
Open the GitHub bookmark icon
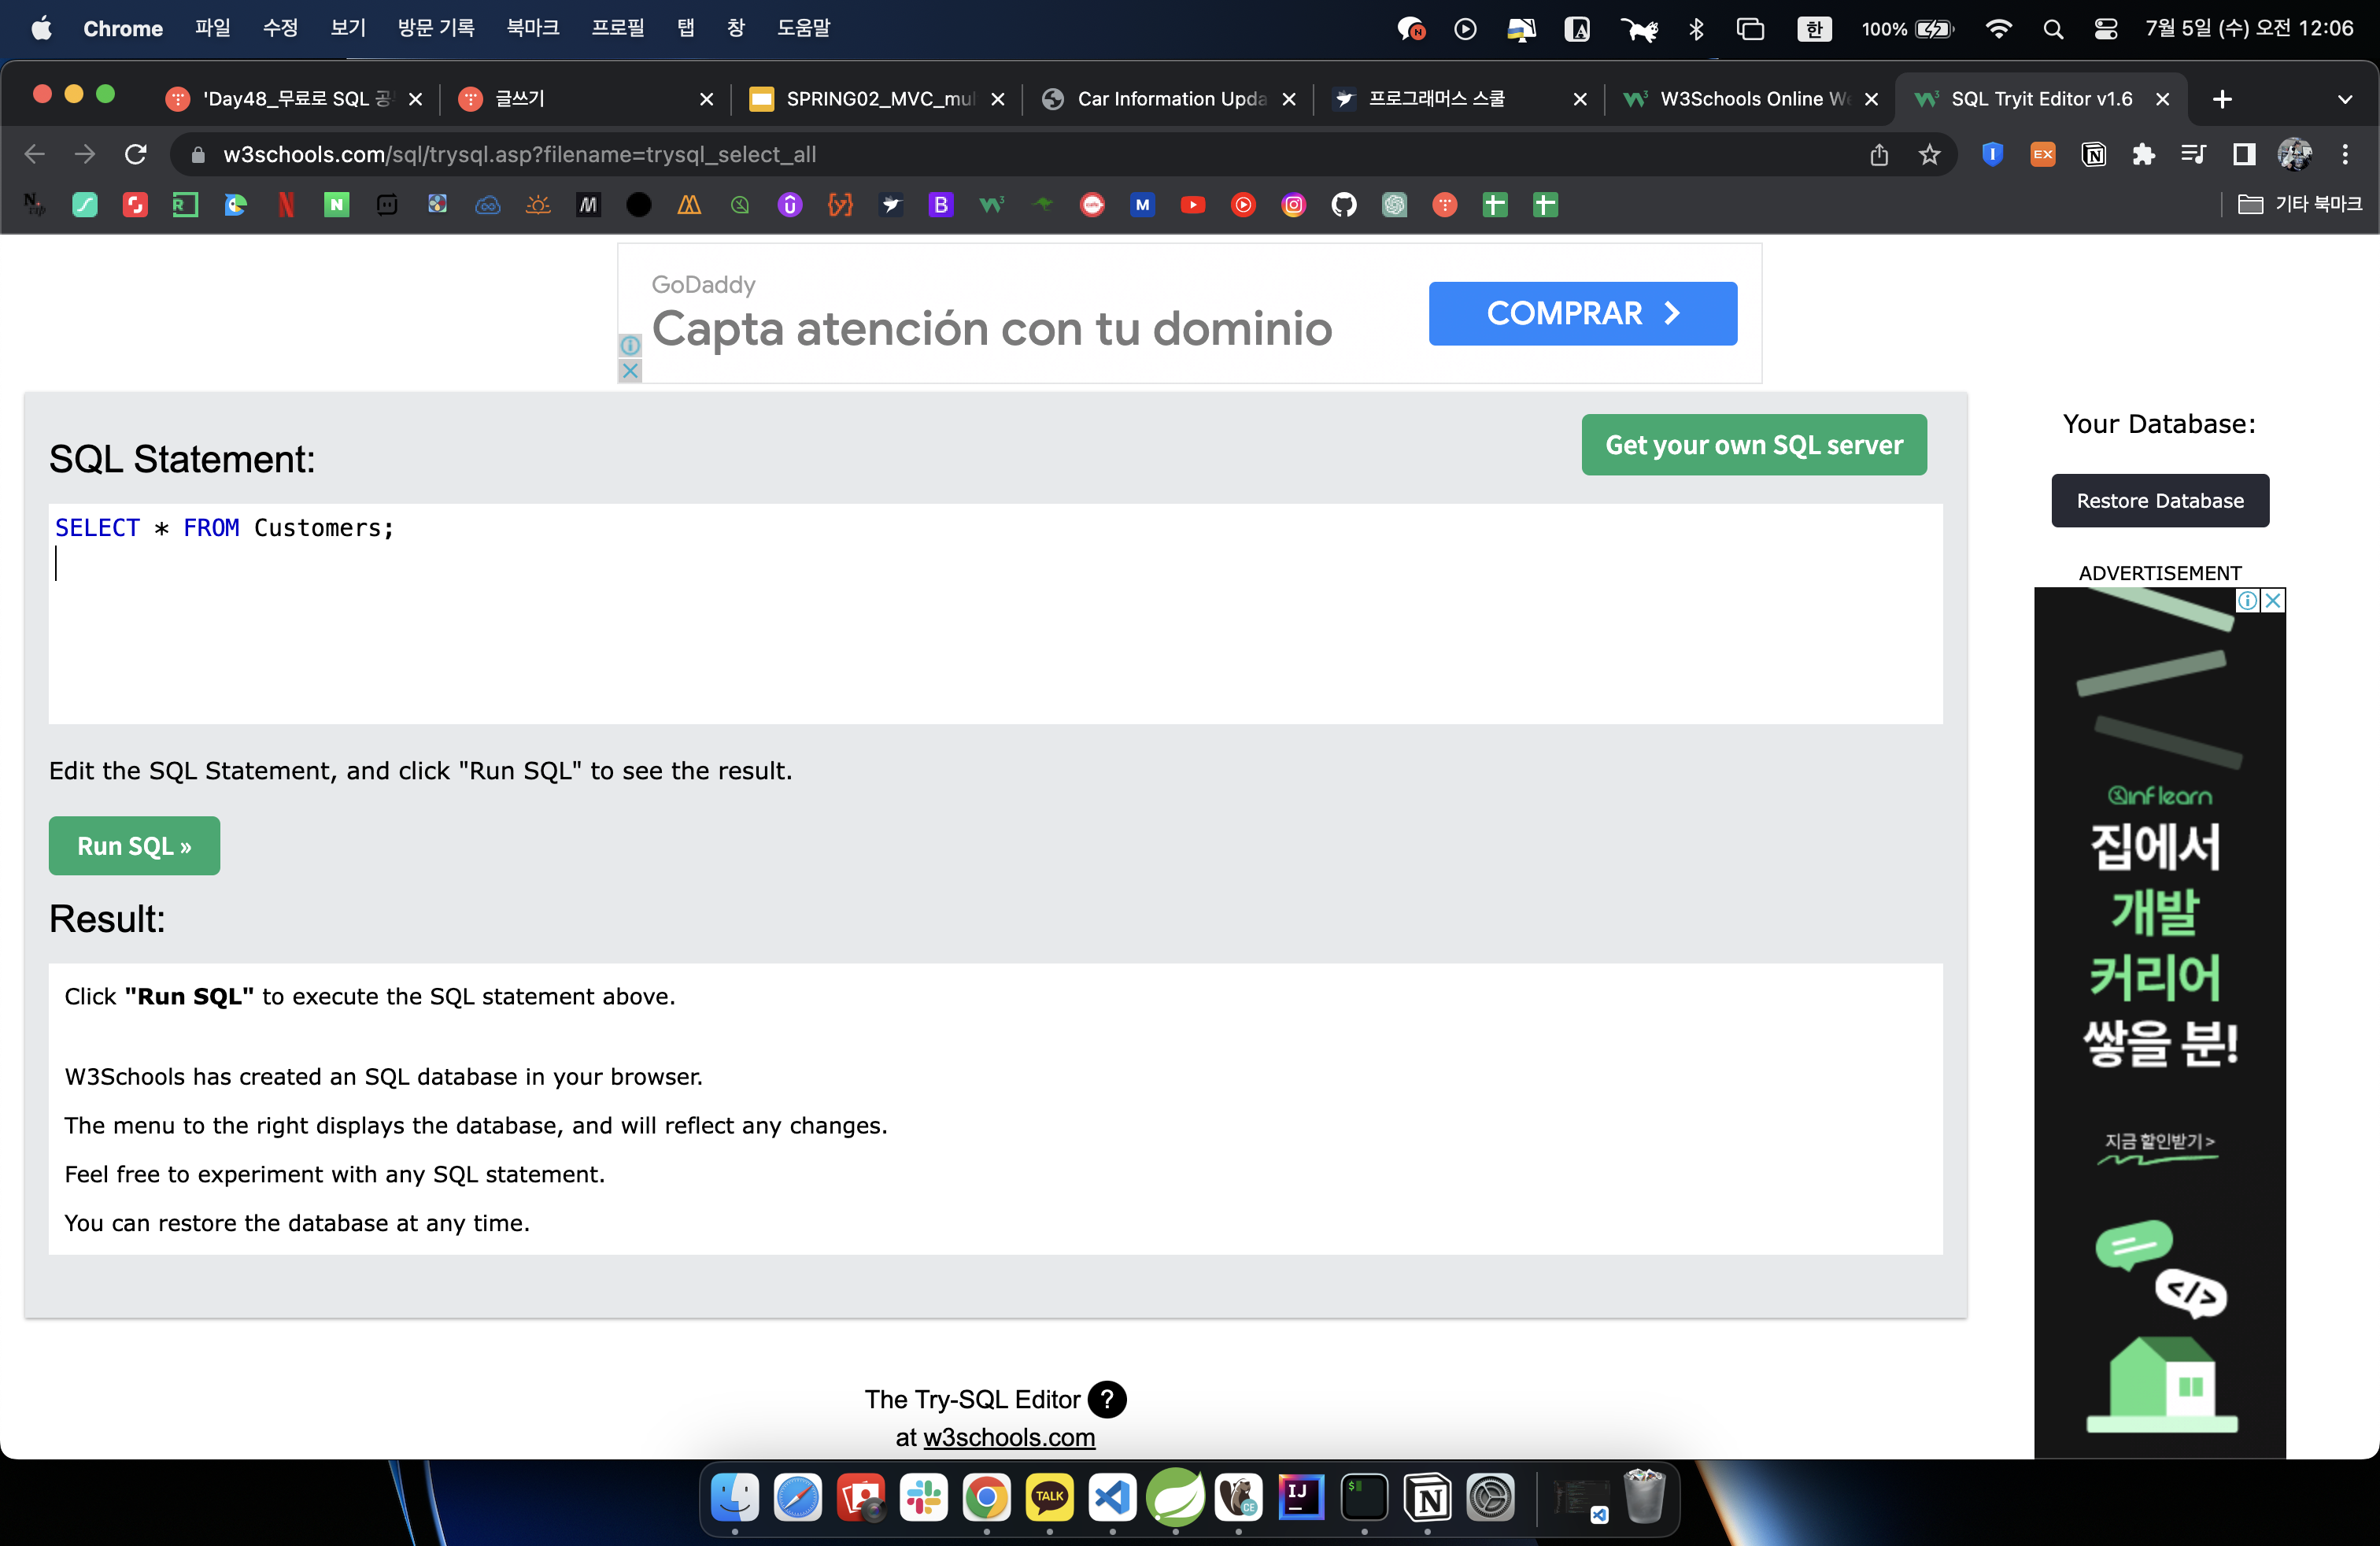pyautogui.click(x=1343, y=205)
